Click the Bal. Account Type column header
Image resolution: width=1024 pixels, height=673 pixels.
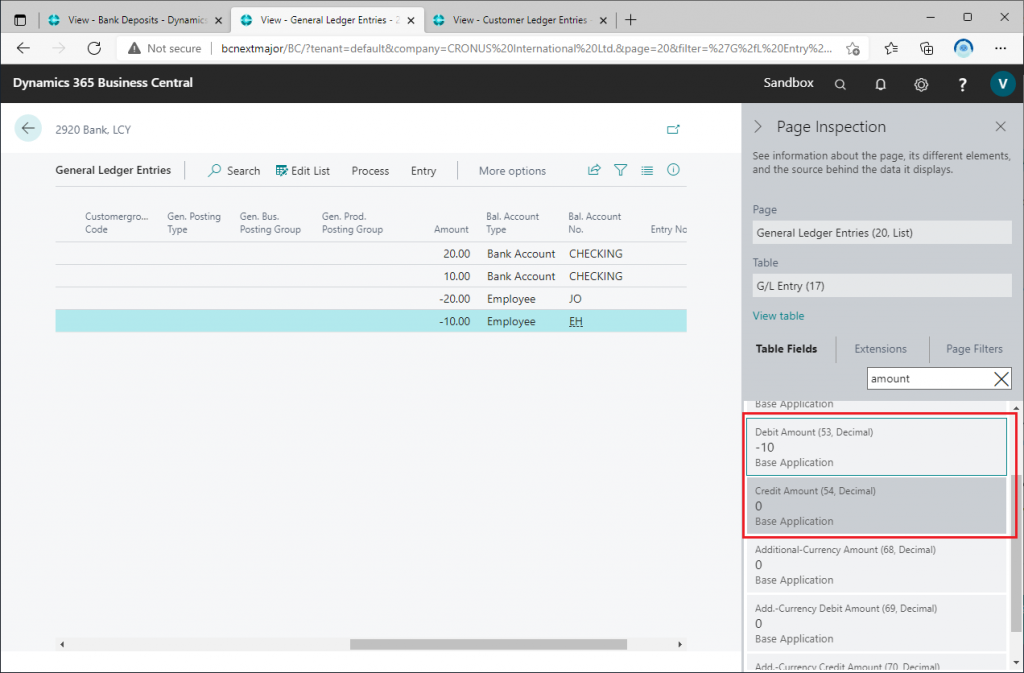(x=512, y=223)
